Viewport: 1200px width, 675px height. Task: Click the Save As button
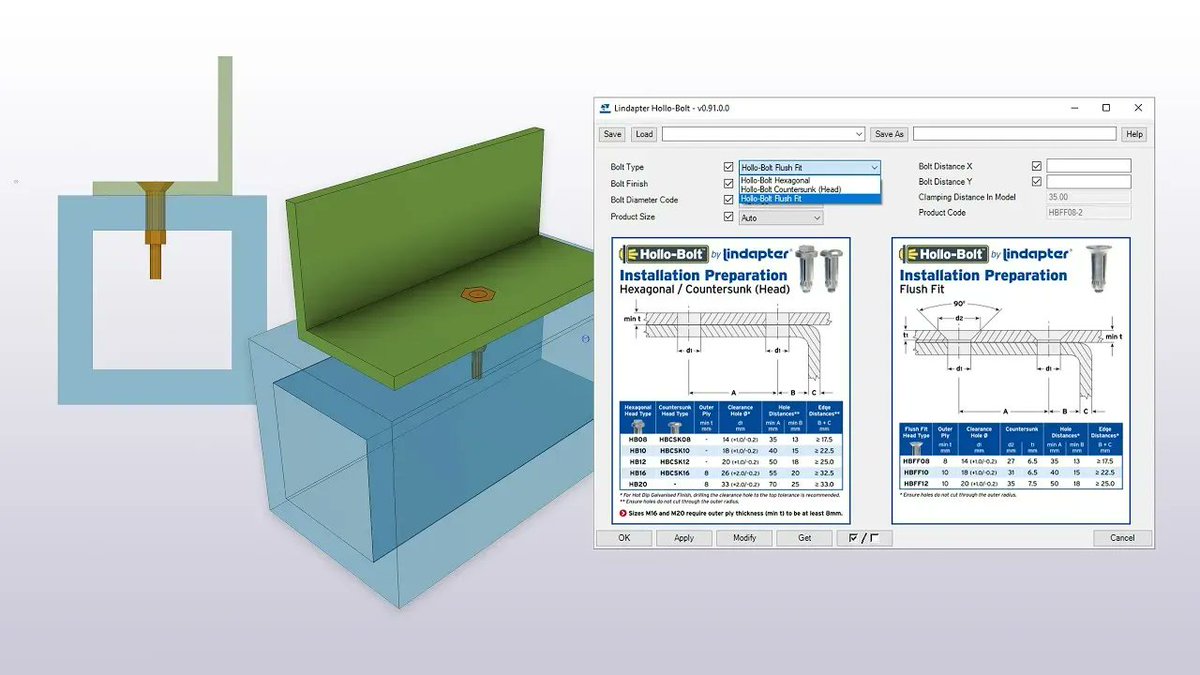[889, 134]
